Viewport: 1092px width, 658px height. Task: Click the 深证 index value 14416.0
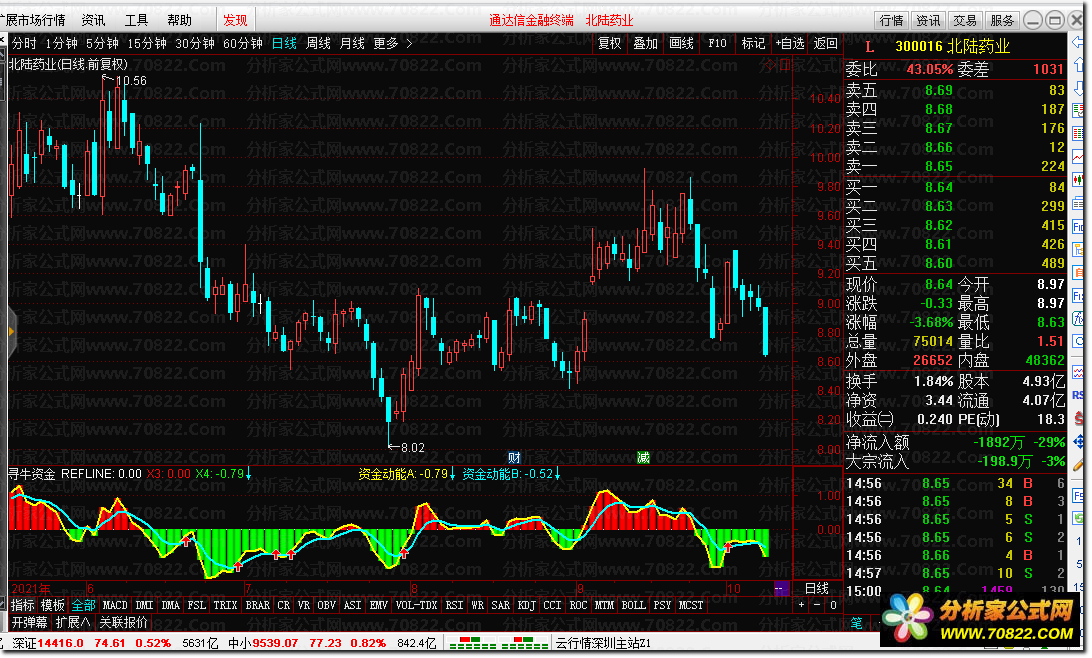[x=60, y=643]
